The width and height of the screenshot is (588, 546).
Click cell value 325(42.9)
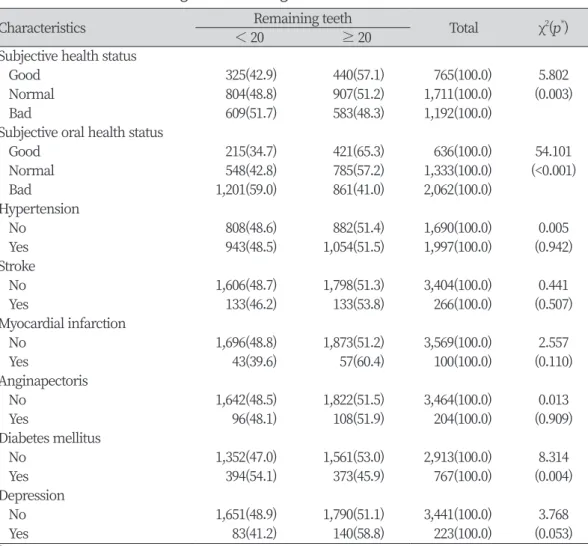pyautogui.click(x=251, y=75)
